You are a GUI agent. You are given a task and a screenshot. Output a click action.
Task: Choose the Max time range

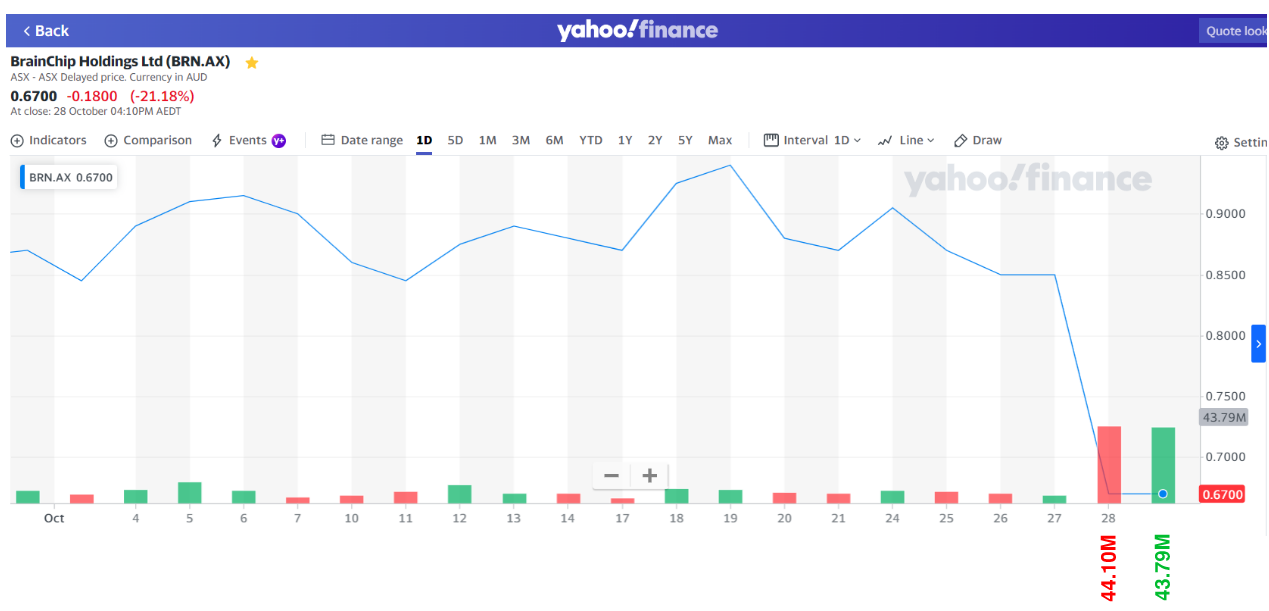click(720, 141)
